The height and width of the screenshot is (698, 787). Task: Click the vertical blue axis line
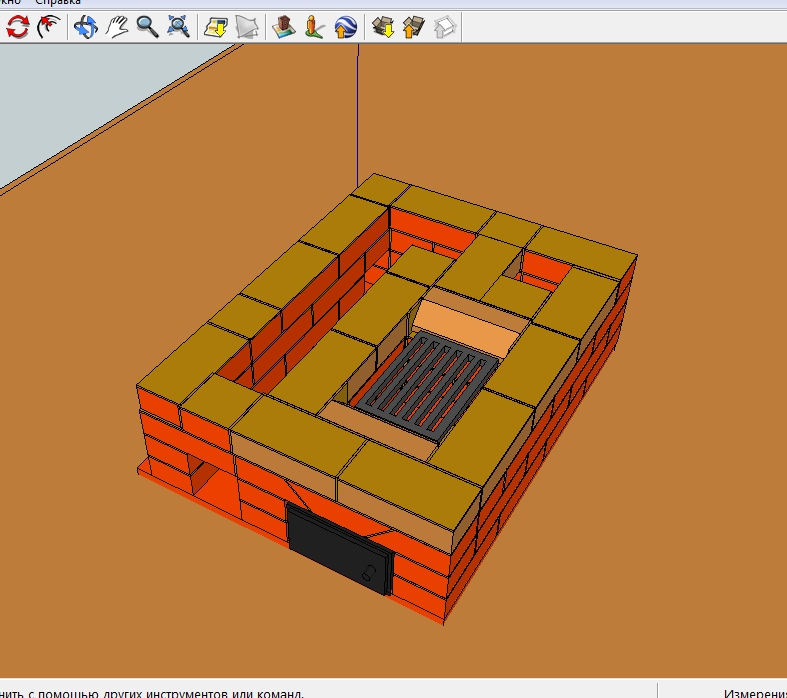tap(357, 110)
